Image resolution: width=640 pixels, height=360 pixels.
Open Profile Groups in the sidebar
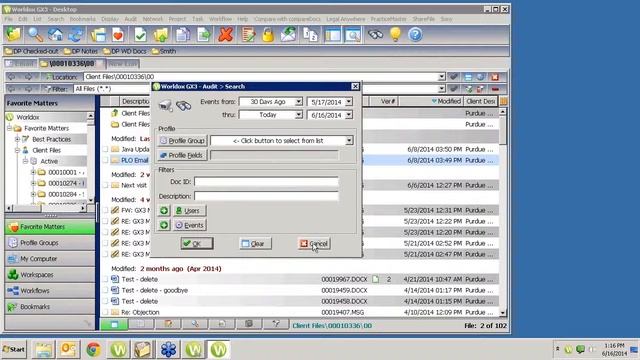coord(50,243)
